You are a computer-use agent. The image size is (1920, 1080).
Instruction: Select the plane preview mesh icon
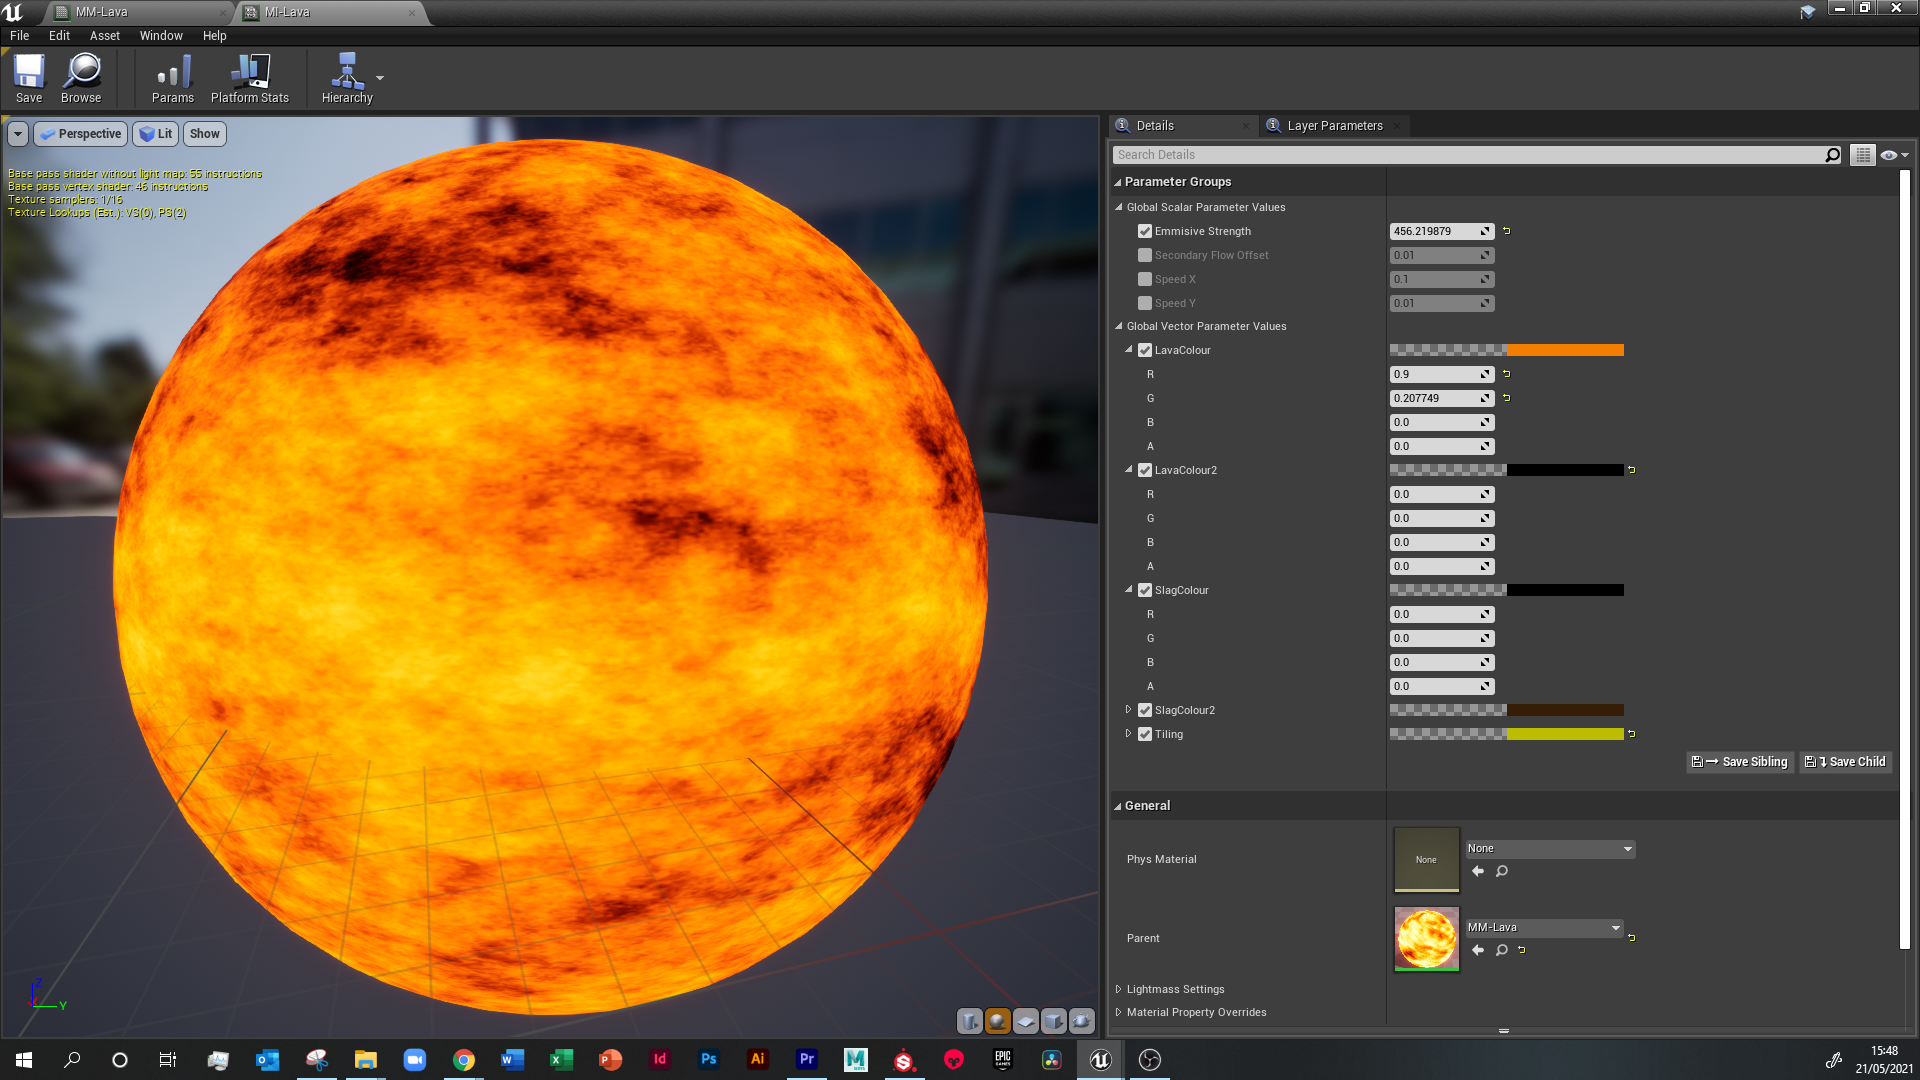(1025, 1021)
